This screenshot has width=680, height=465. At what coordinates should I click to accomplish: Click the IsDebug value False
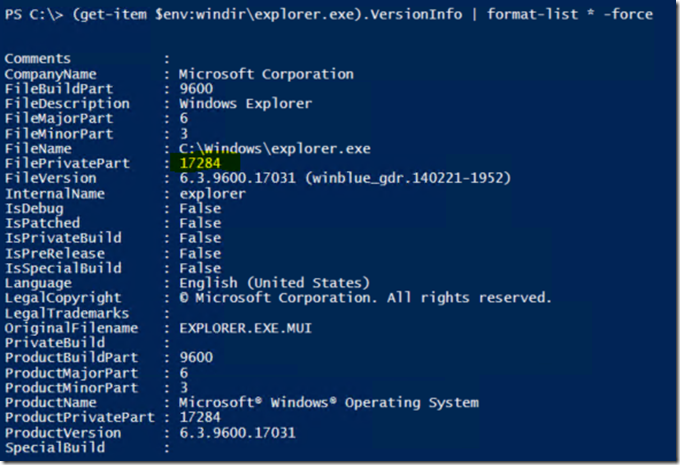[199, 208]
